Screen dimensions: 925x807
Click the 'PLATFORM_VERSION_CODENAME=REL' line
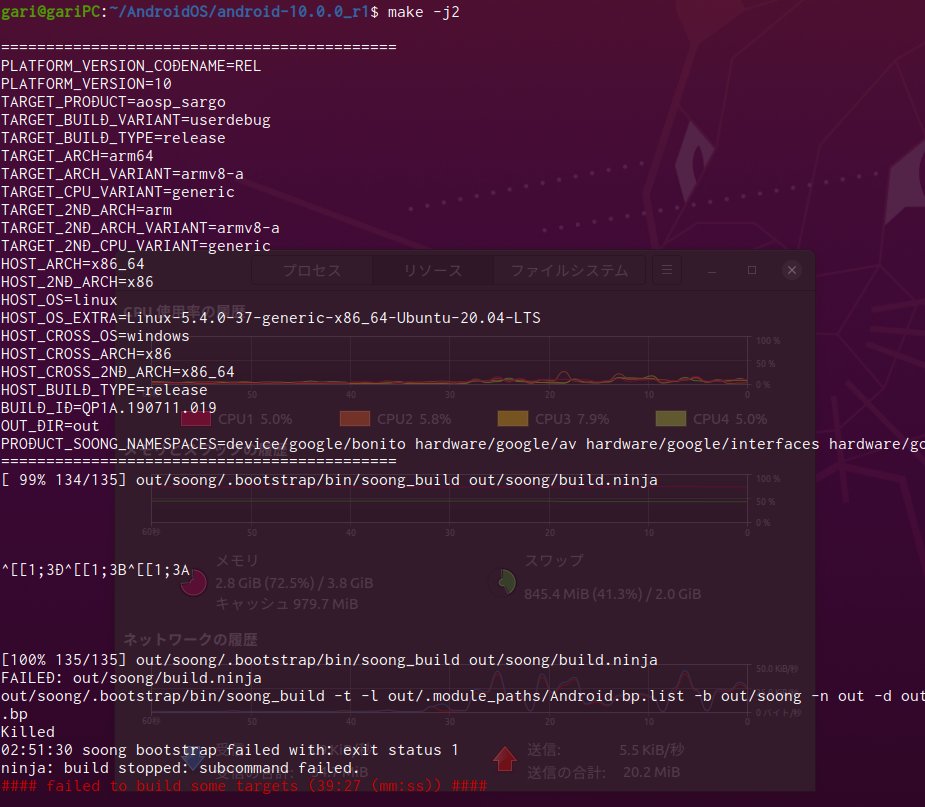click(131, 65)
